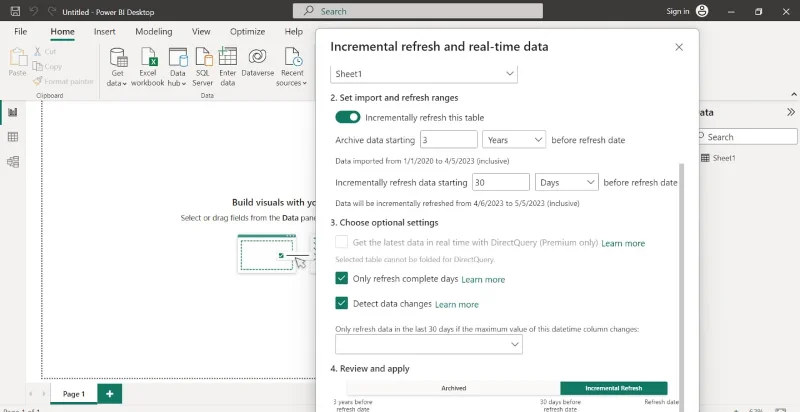Image resolution: width=800 pixels, height=412 pixels.
Task: Open the Modeling ribbon tab
Action: coord(154,32)
